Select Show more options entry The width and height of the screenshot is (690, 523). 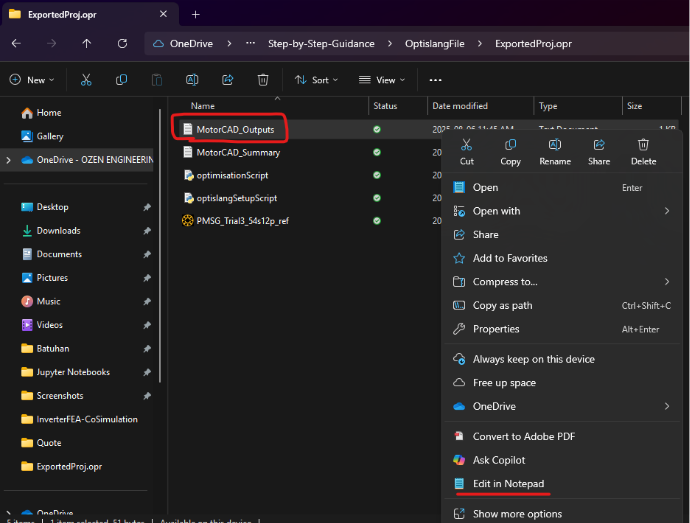pyautogui.click(x=516, y=514)
